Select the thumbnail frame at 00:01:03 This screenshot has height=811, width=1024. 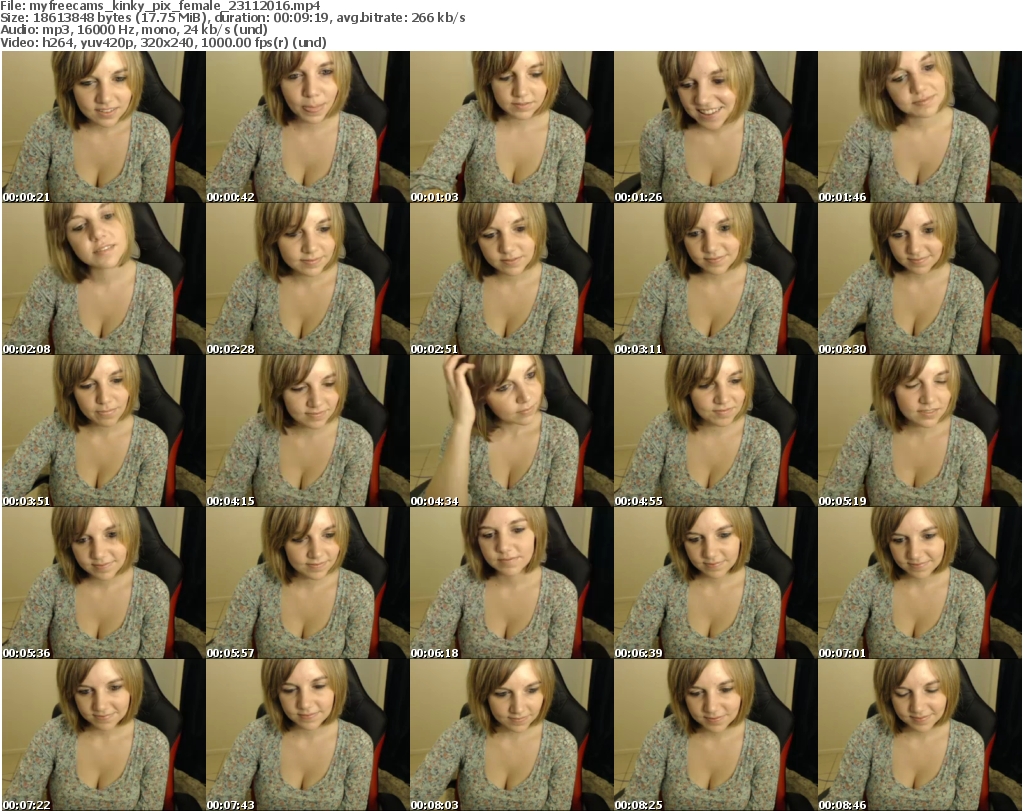click(x=512, y=127)
